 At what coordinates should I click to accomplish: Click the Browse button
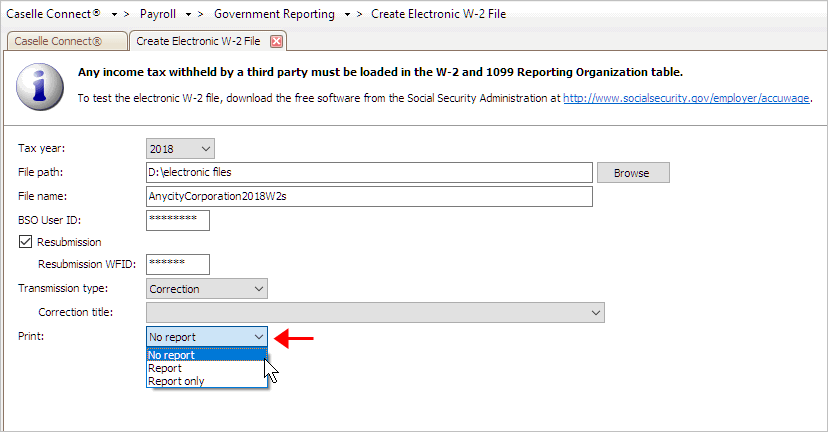pyautogui.click(x=633, y=173)
